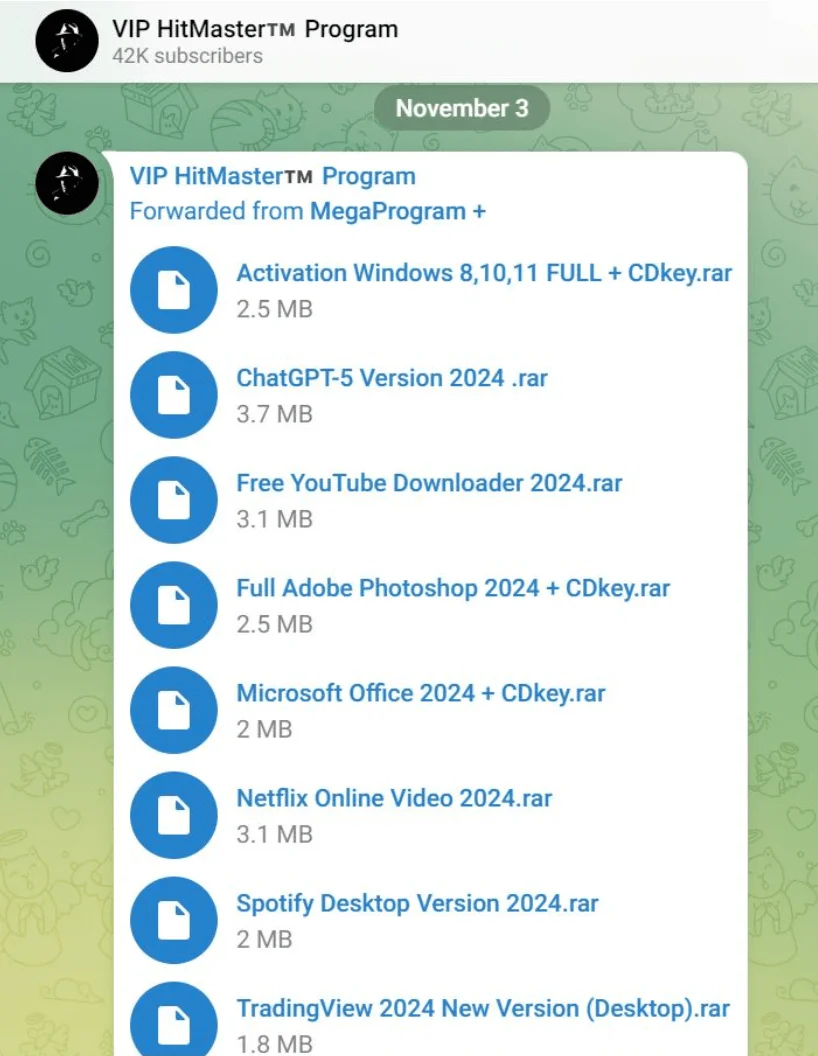The height and width of the screenshot is (1056, 818).
Task: Download the Activation Windows 8,10,11 file icon
Action: [x=174, y=290]
